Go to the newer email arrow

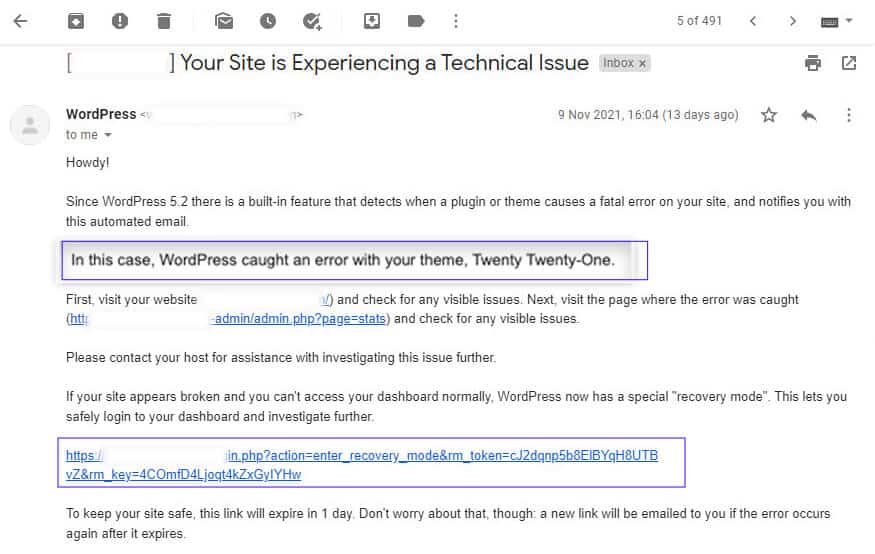(753, 21)
